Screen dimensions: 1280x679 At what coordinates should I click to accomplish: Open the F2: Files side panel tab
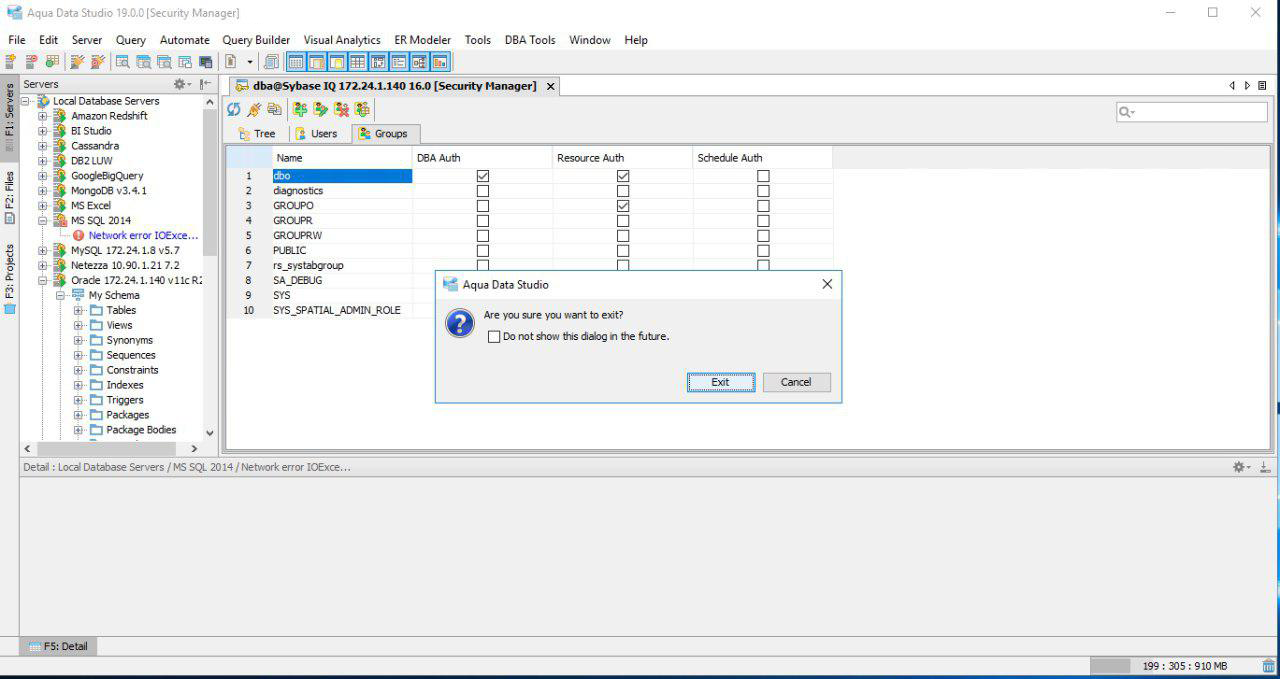(9, 196)
